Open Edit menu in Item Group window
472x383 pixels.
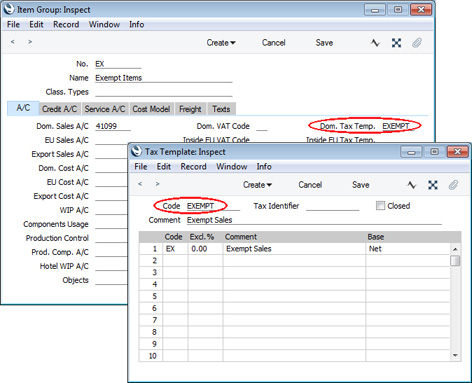coord(36,24)
